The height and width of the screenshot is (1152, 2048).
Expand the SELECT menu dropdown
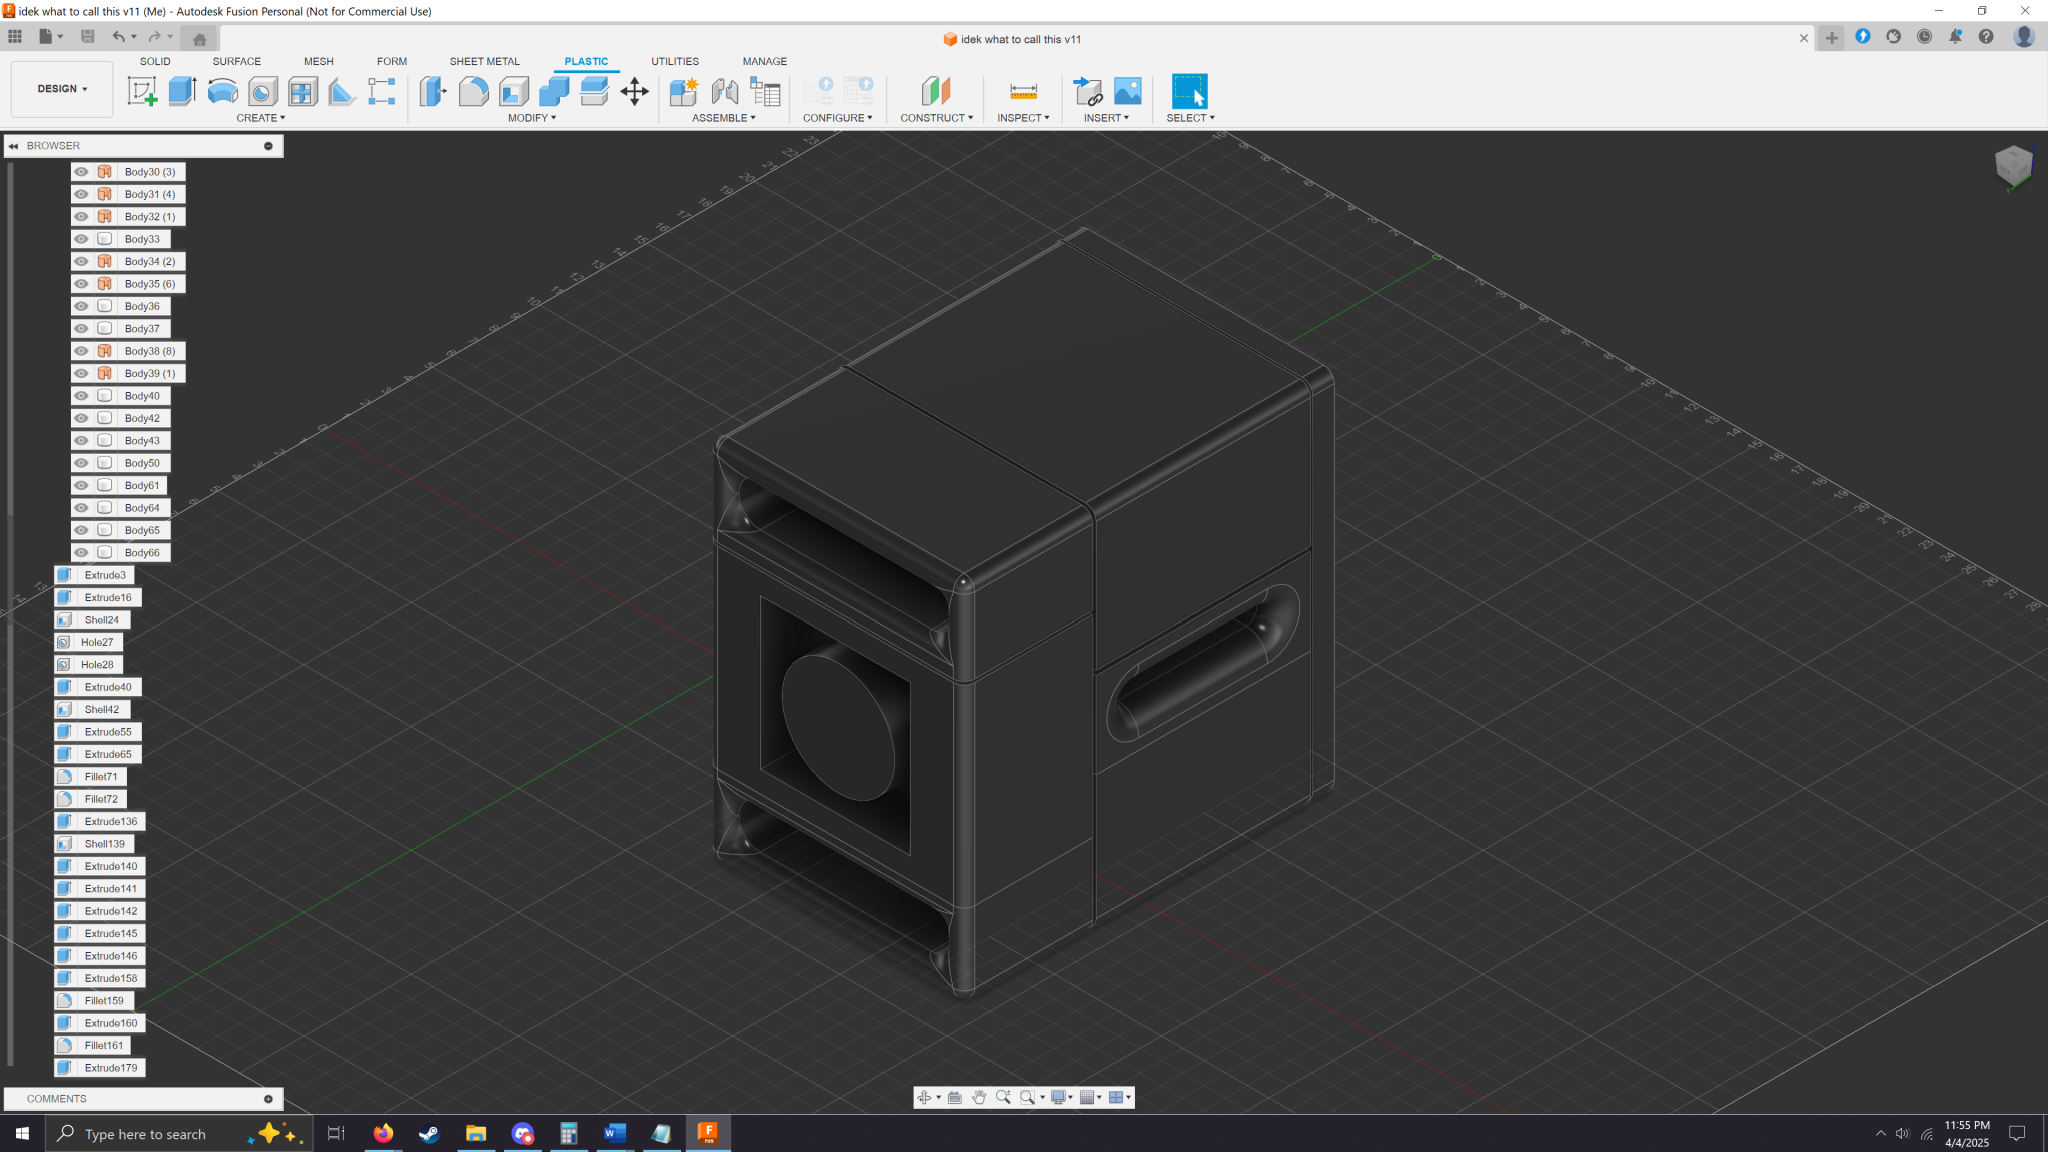click(x=1191, y=118)
